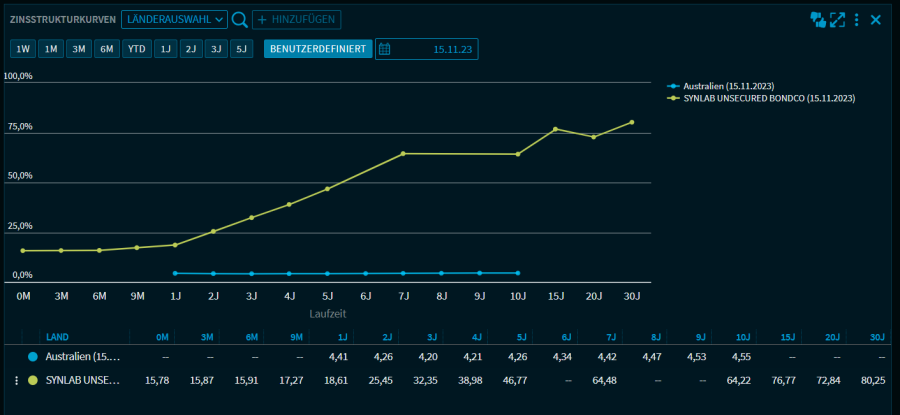
Task: Expand the widget to fullscreen
Action: (x=838, y=19)
